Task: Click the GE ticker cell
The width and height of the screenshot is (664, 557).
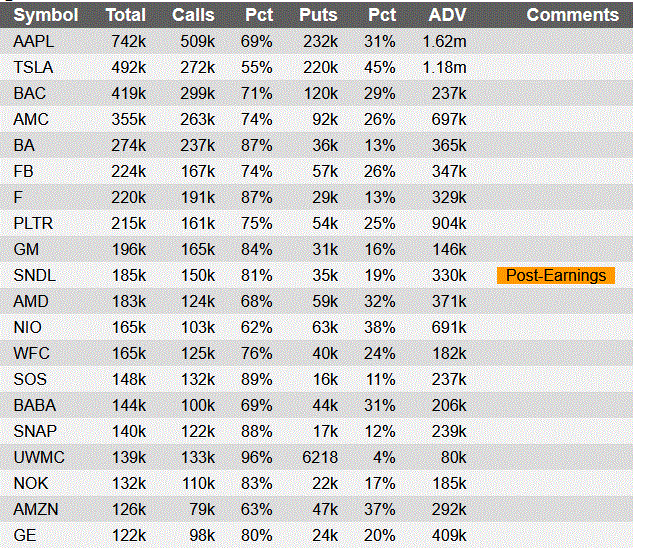Action: [x=25, y=535]
